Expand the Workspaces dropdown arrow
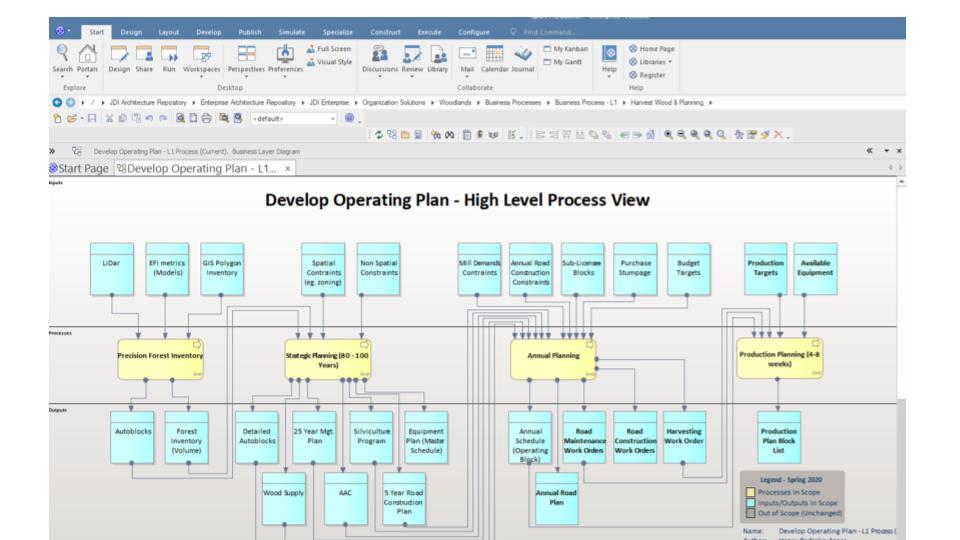Viewport: 960px width, 540px height. [201, 77]
